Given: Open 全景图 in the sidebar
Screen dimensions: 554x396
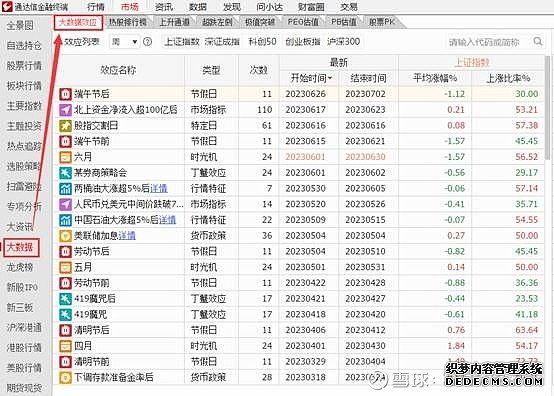Looking at the screenshot, I should click(x=20, y=25).
